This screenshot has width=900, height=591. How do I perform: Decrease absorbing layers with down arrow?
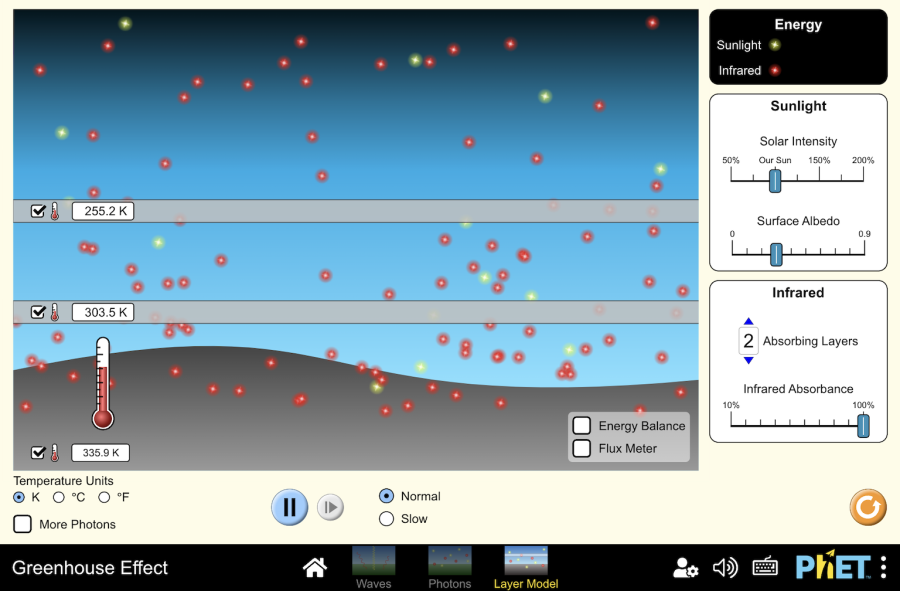(x=748, y=360)
